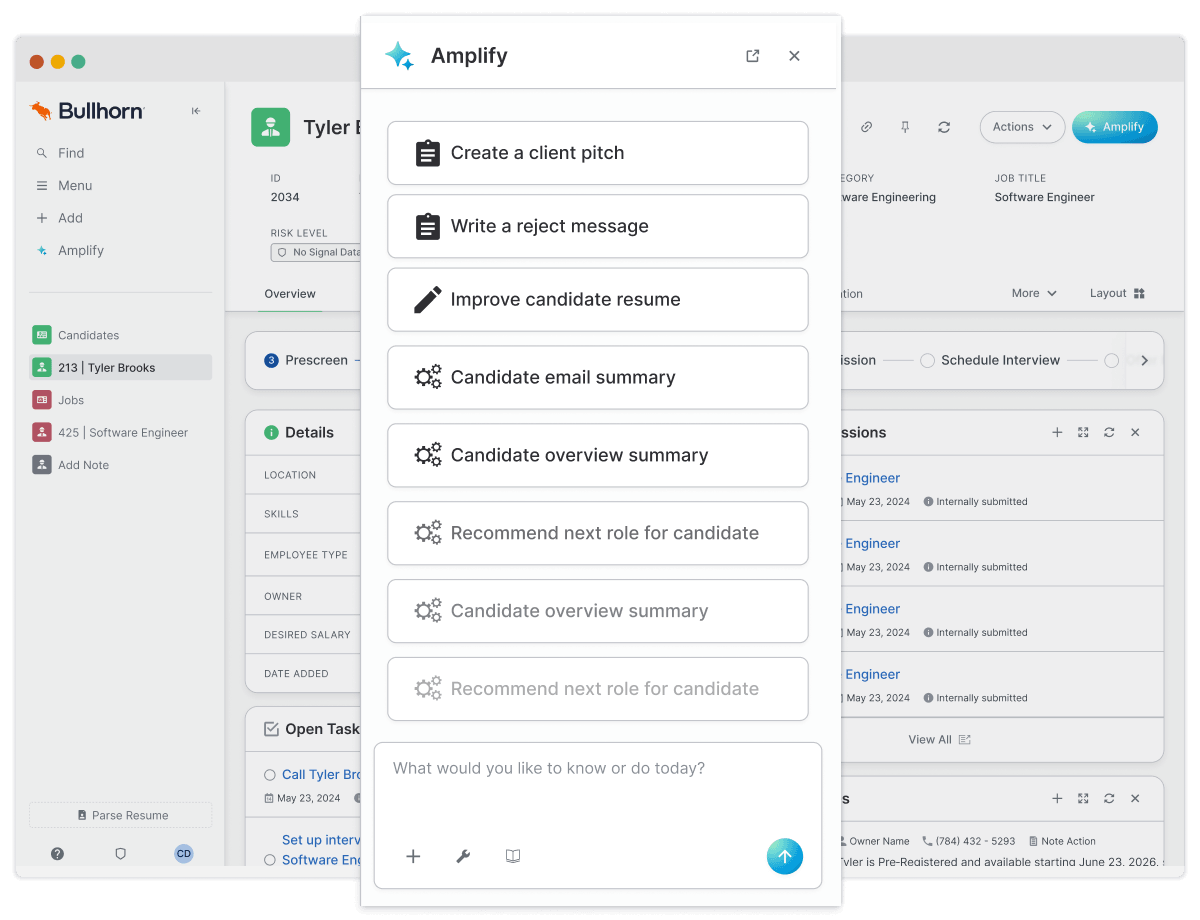The image size is (1200, 920).
Task: Open the CD user avatar
Action: (x=183, y=854)
